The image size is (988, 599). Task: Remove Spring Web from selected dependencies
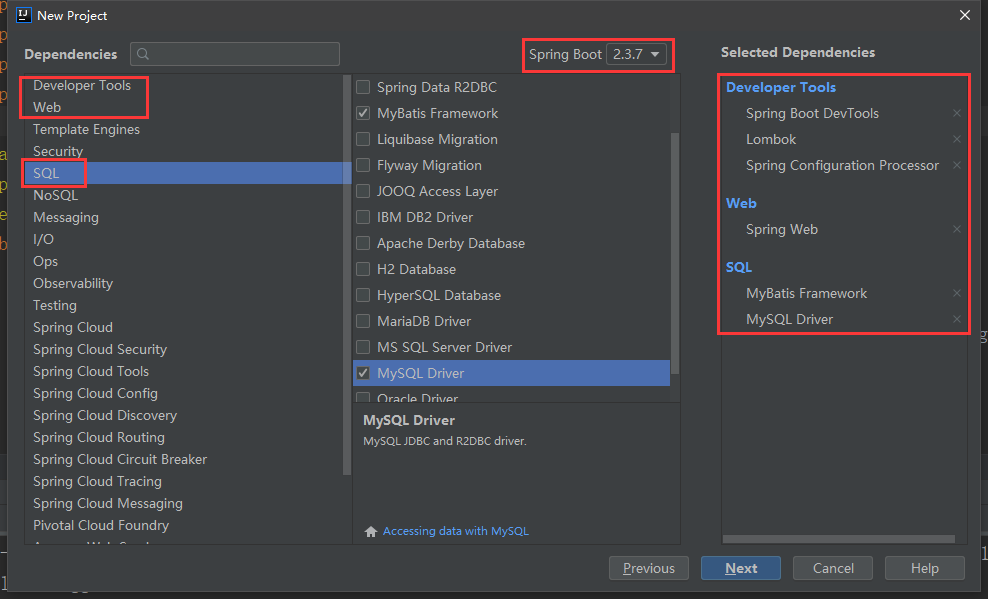pos(956,229)
